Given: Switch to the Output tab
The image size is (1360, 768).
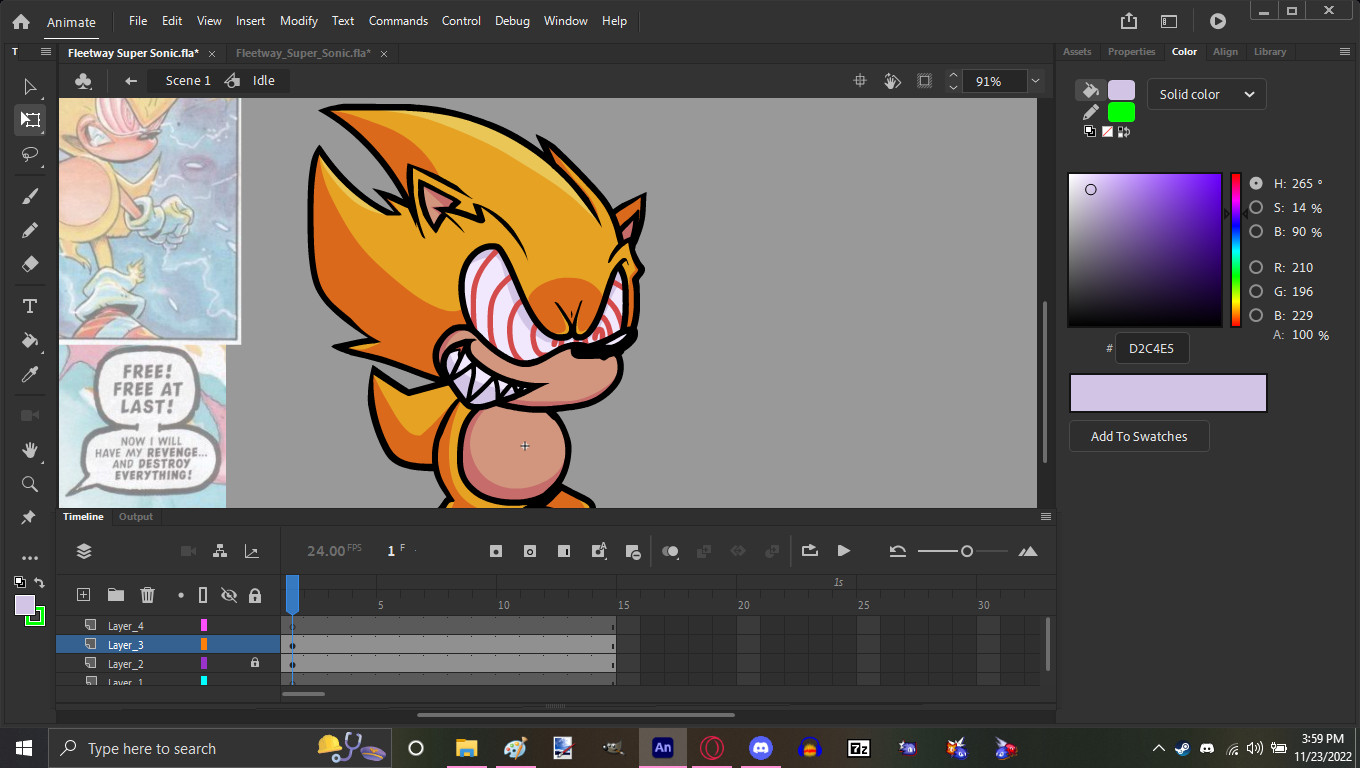Looking at the screenshot, I should tap(136, 517).
